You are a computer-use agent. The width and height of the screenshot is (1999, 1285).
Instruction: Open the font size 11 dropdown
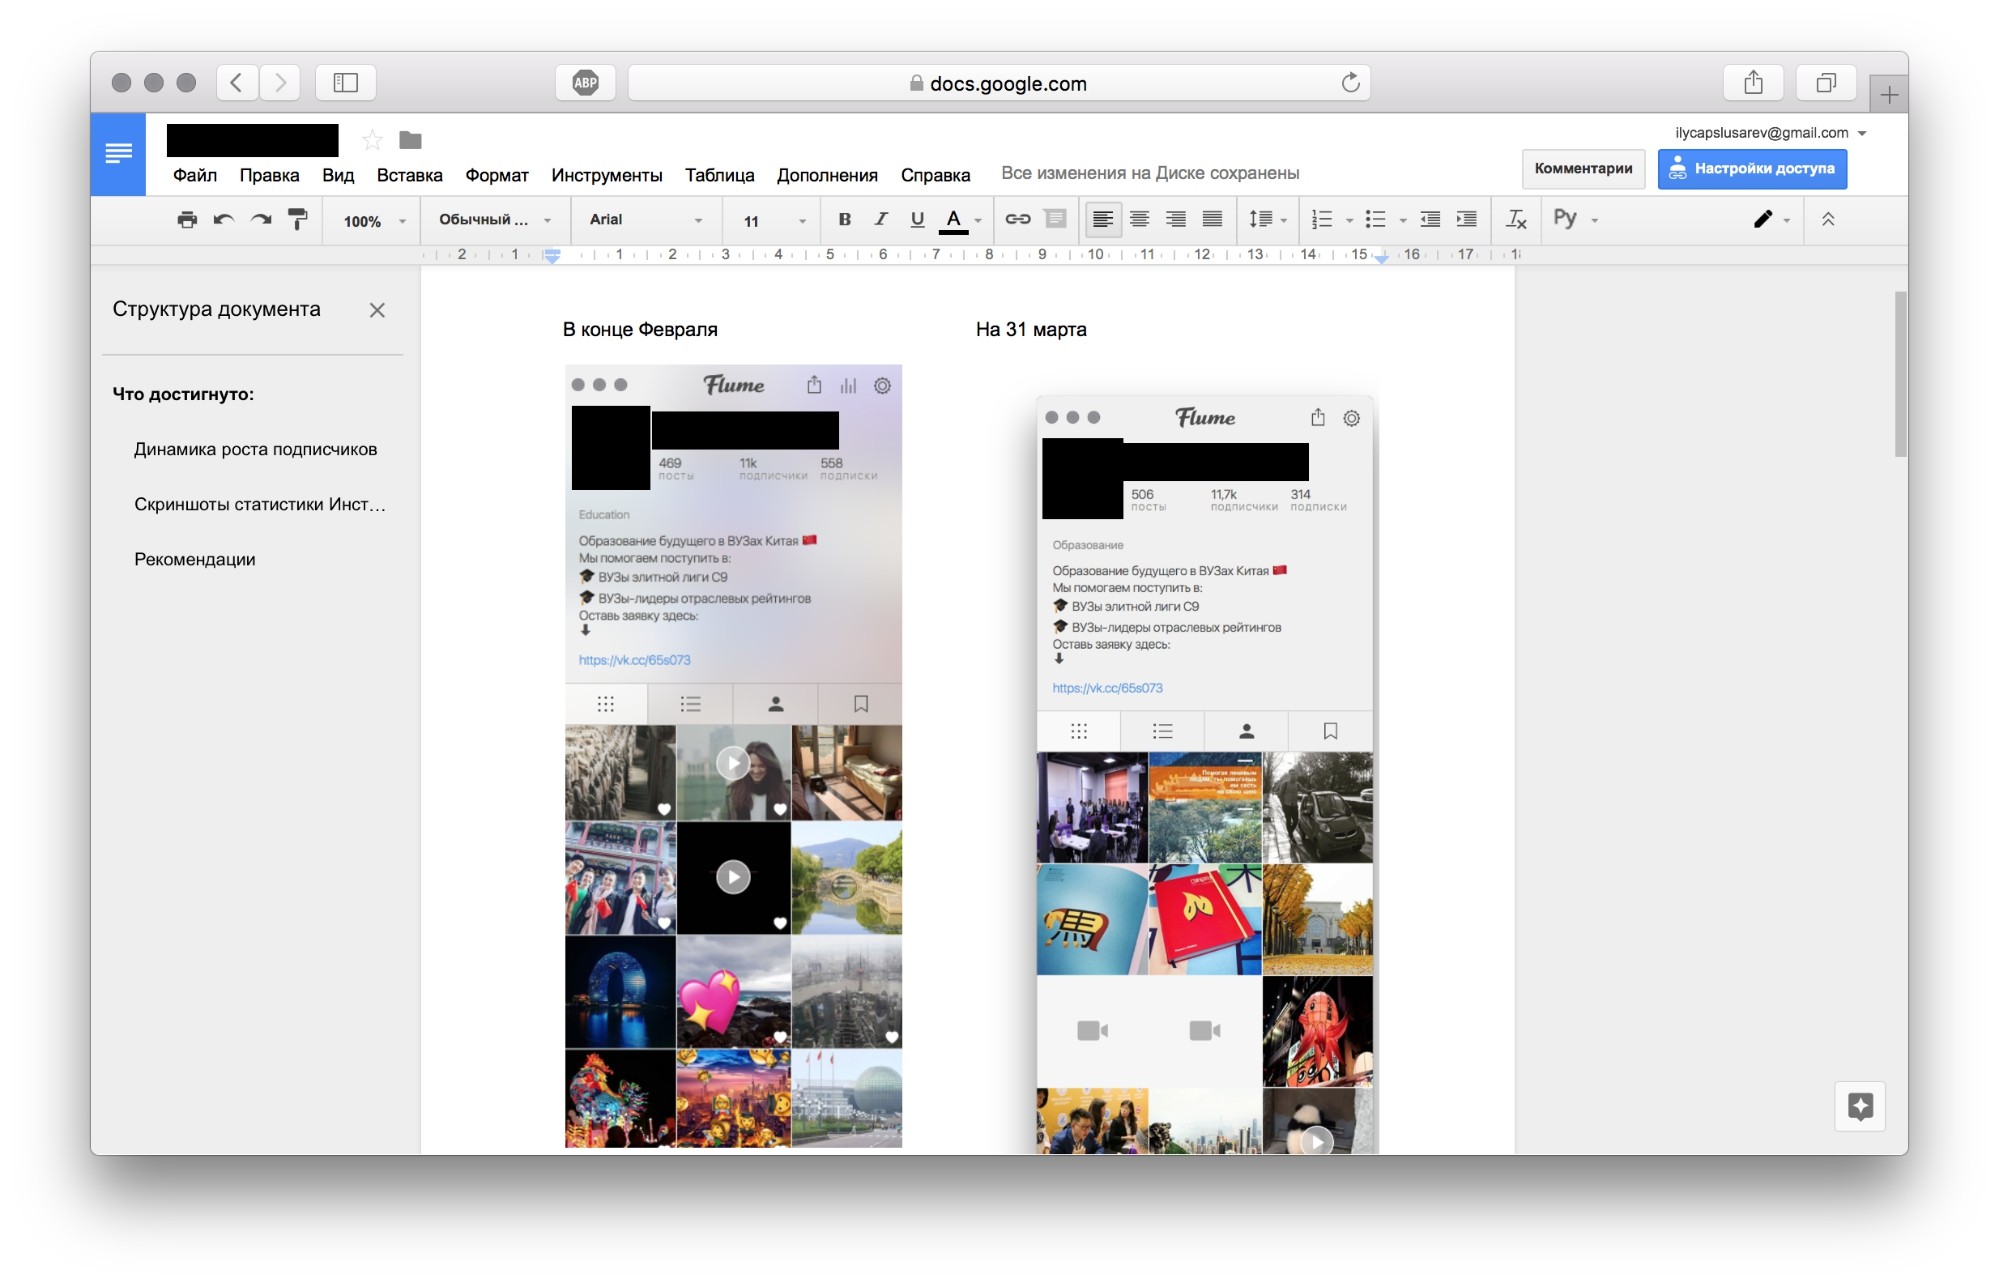[774, 221]
